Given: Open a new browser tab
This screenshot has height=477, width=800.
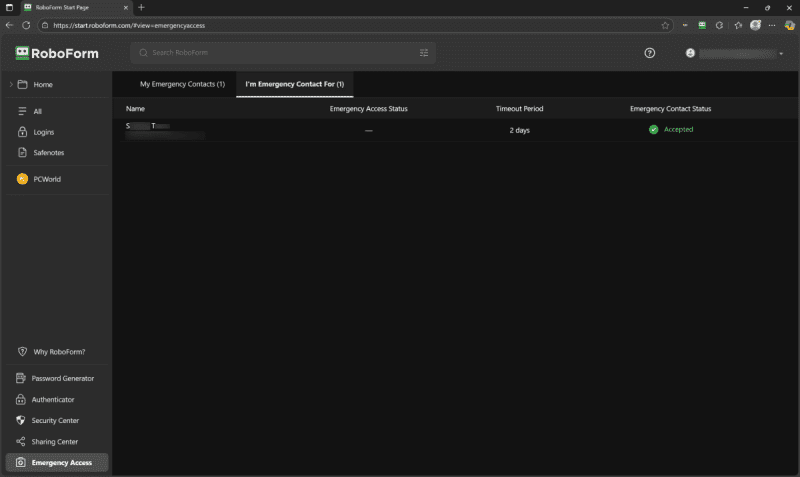Looking at the screenshot, I should coord(141,7).
